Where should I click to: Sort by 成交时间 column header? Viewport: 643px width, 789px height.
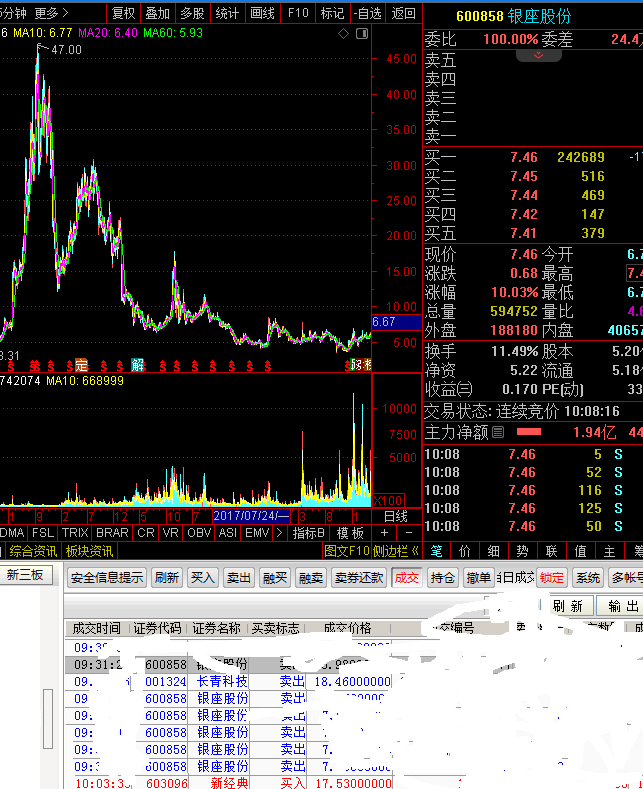pos(97,628)
